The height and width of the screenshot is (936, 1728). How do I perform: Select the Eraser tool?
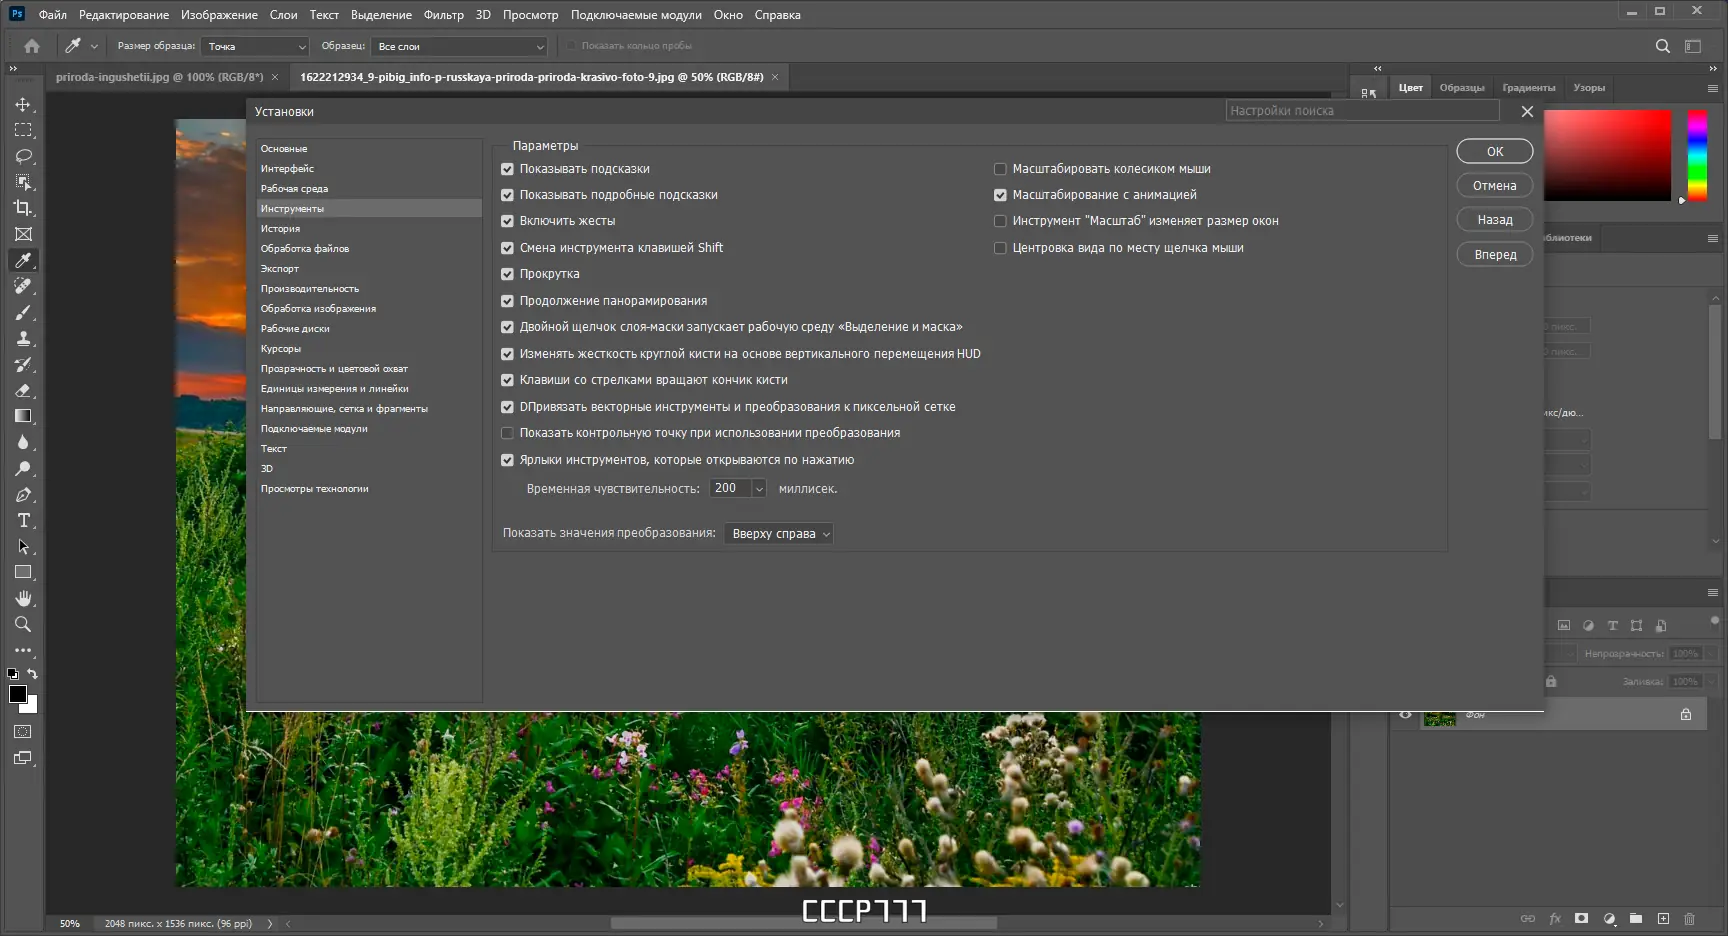23,390
